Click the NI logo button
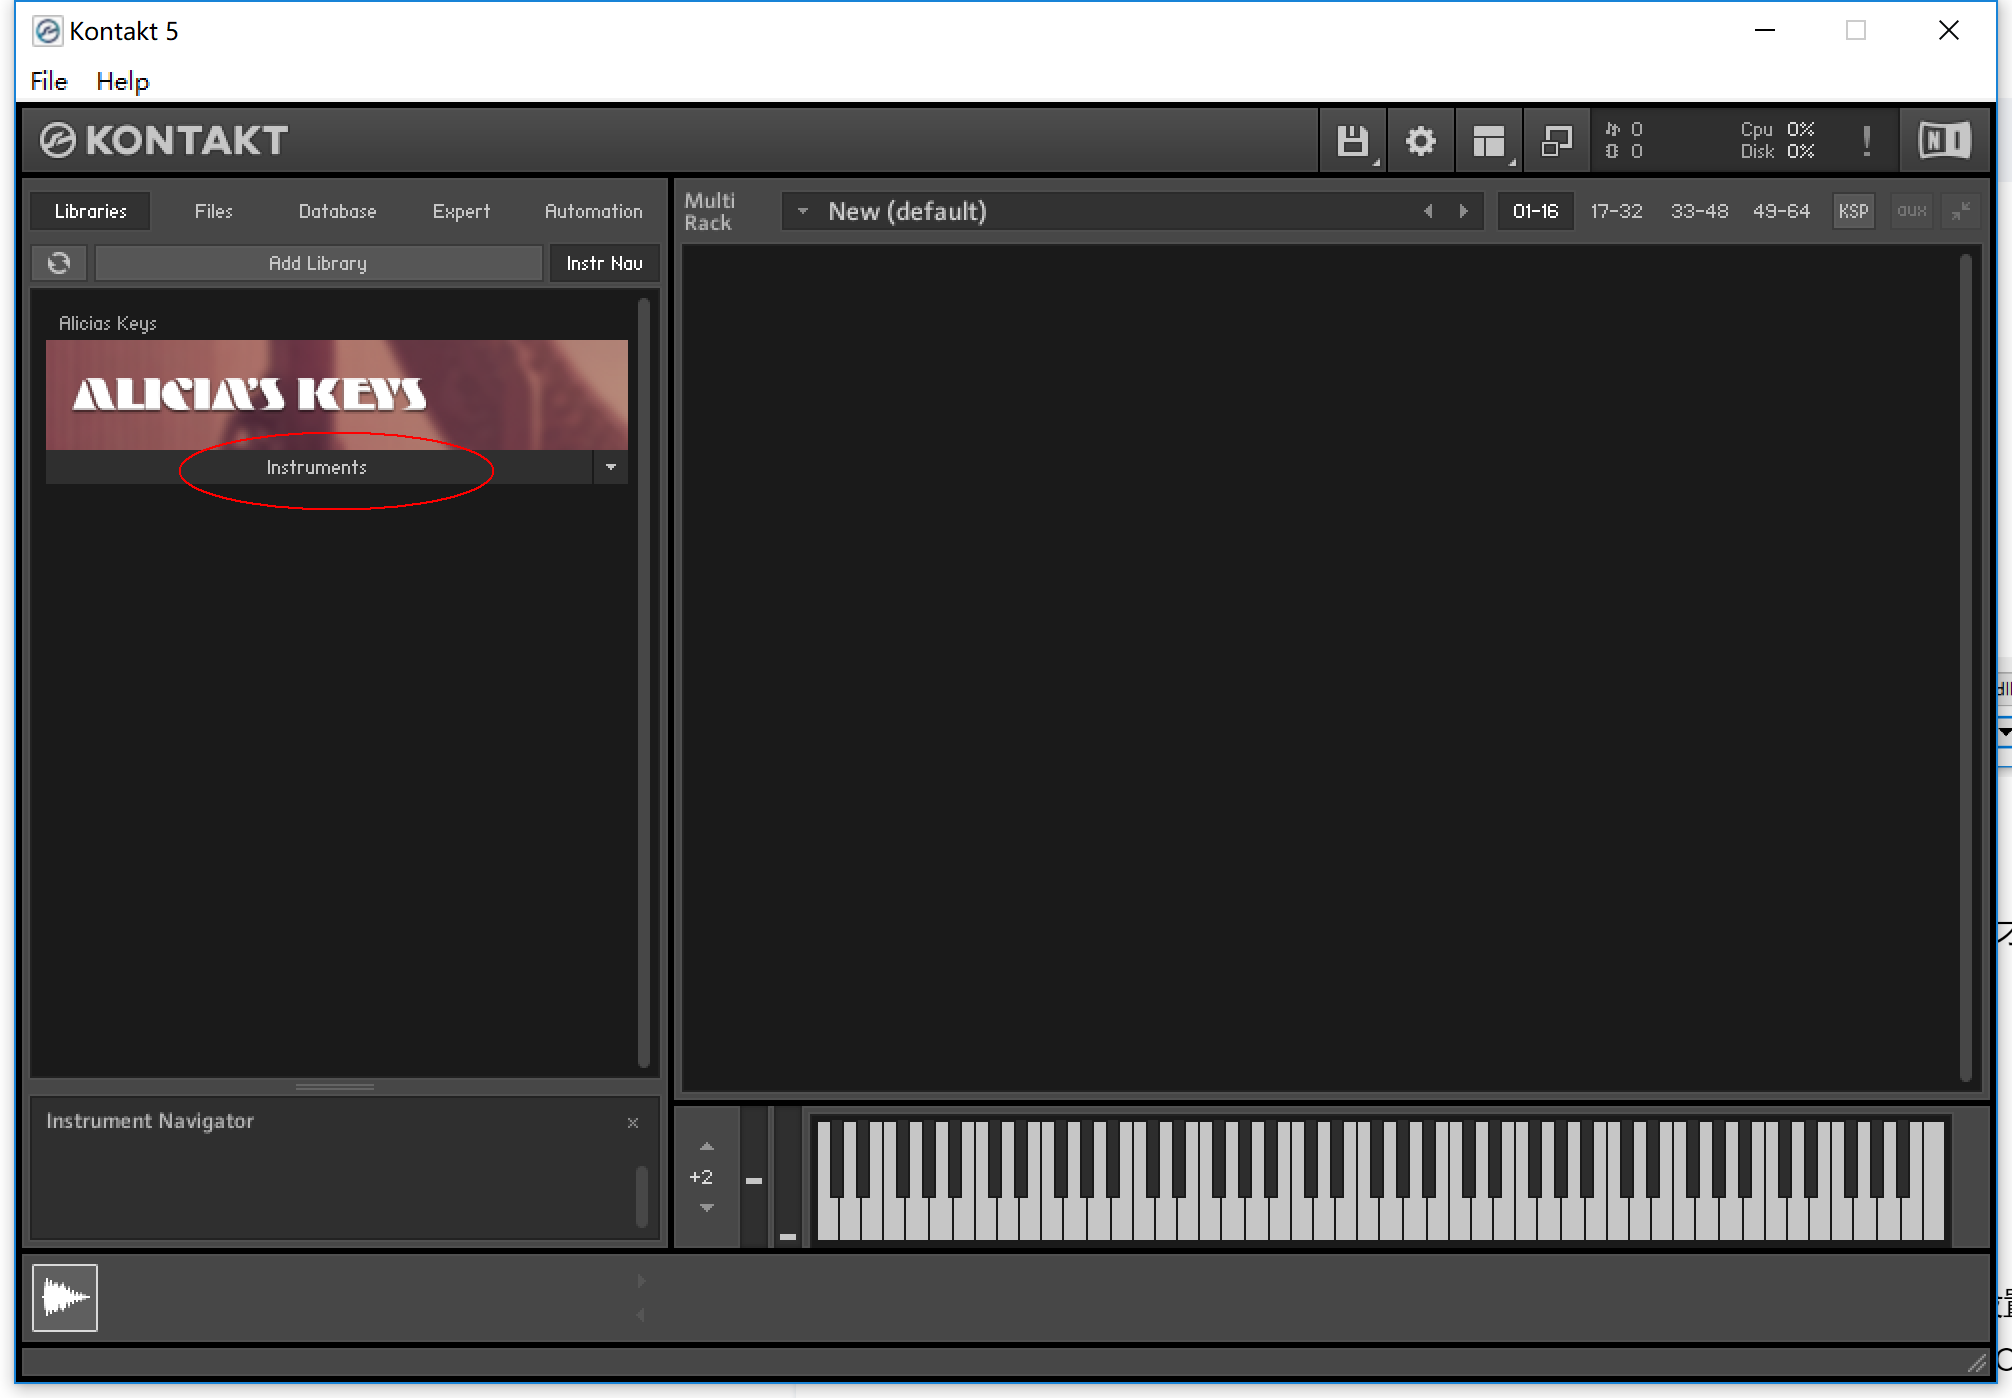Viewport: 2012px width, 1398px height. click(x=1944, y=141)
